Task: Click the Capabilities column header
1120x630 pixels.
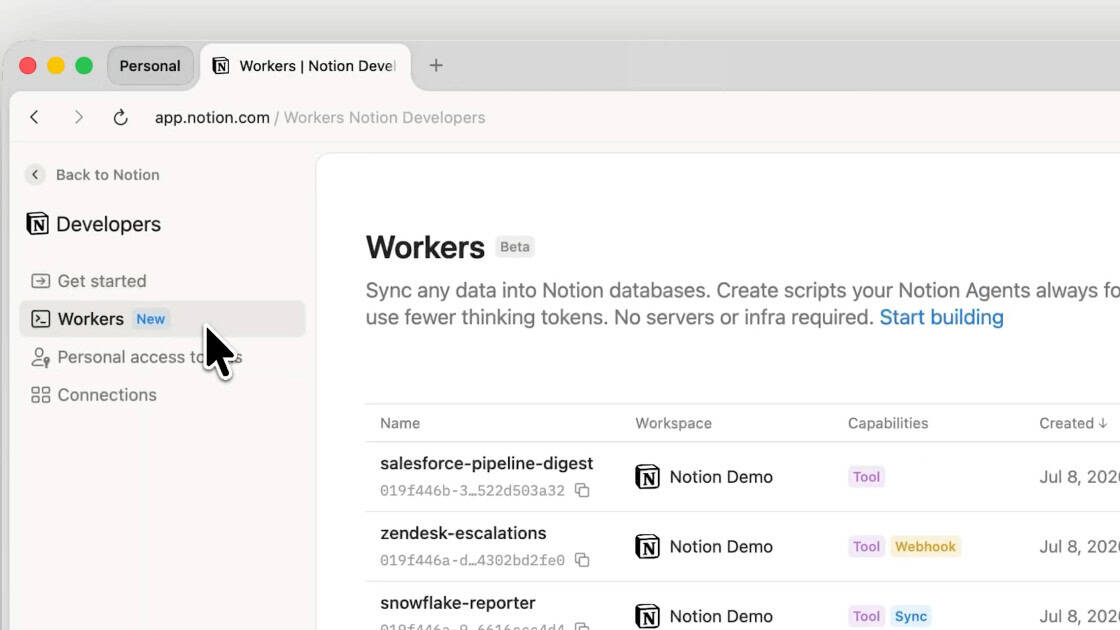Action: [888, 423]
